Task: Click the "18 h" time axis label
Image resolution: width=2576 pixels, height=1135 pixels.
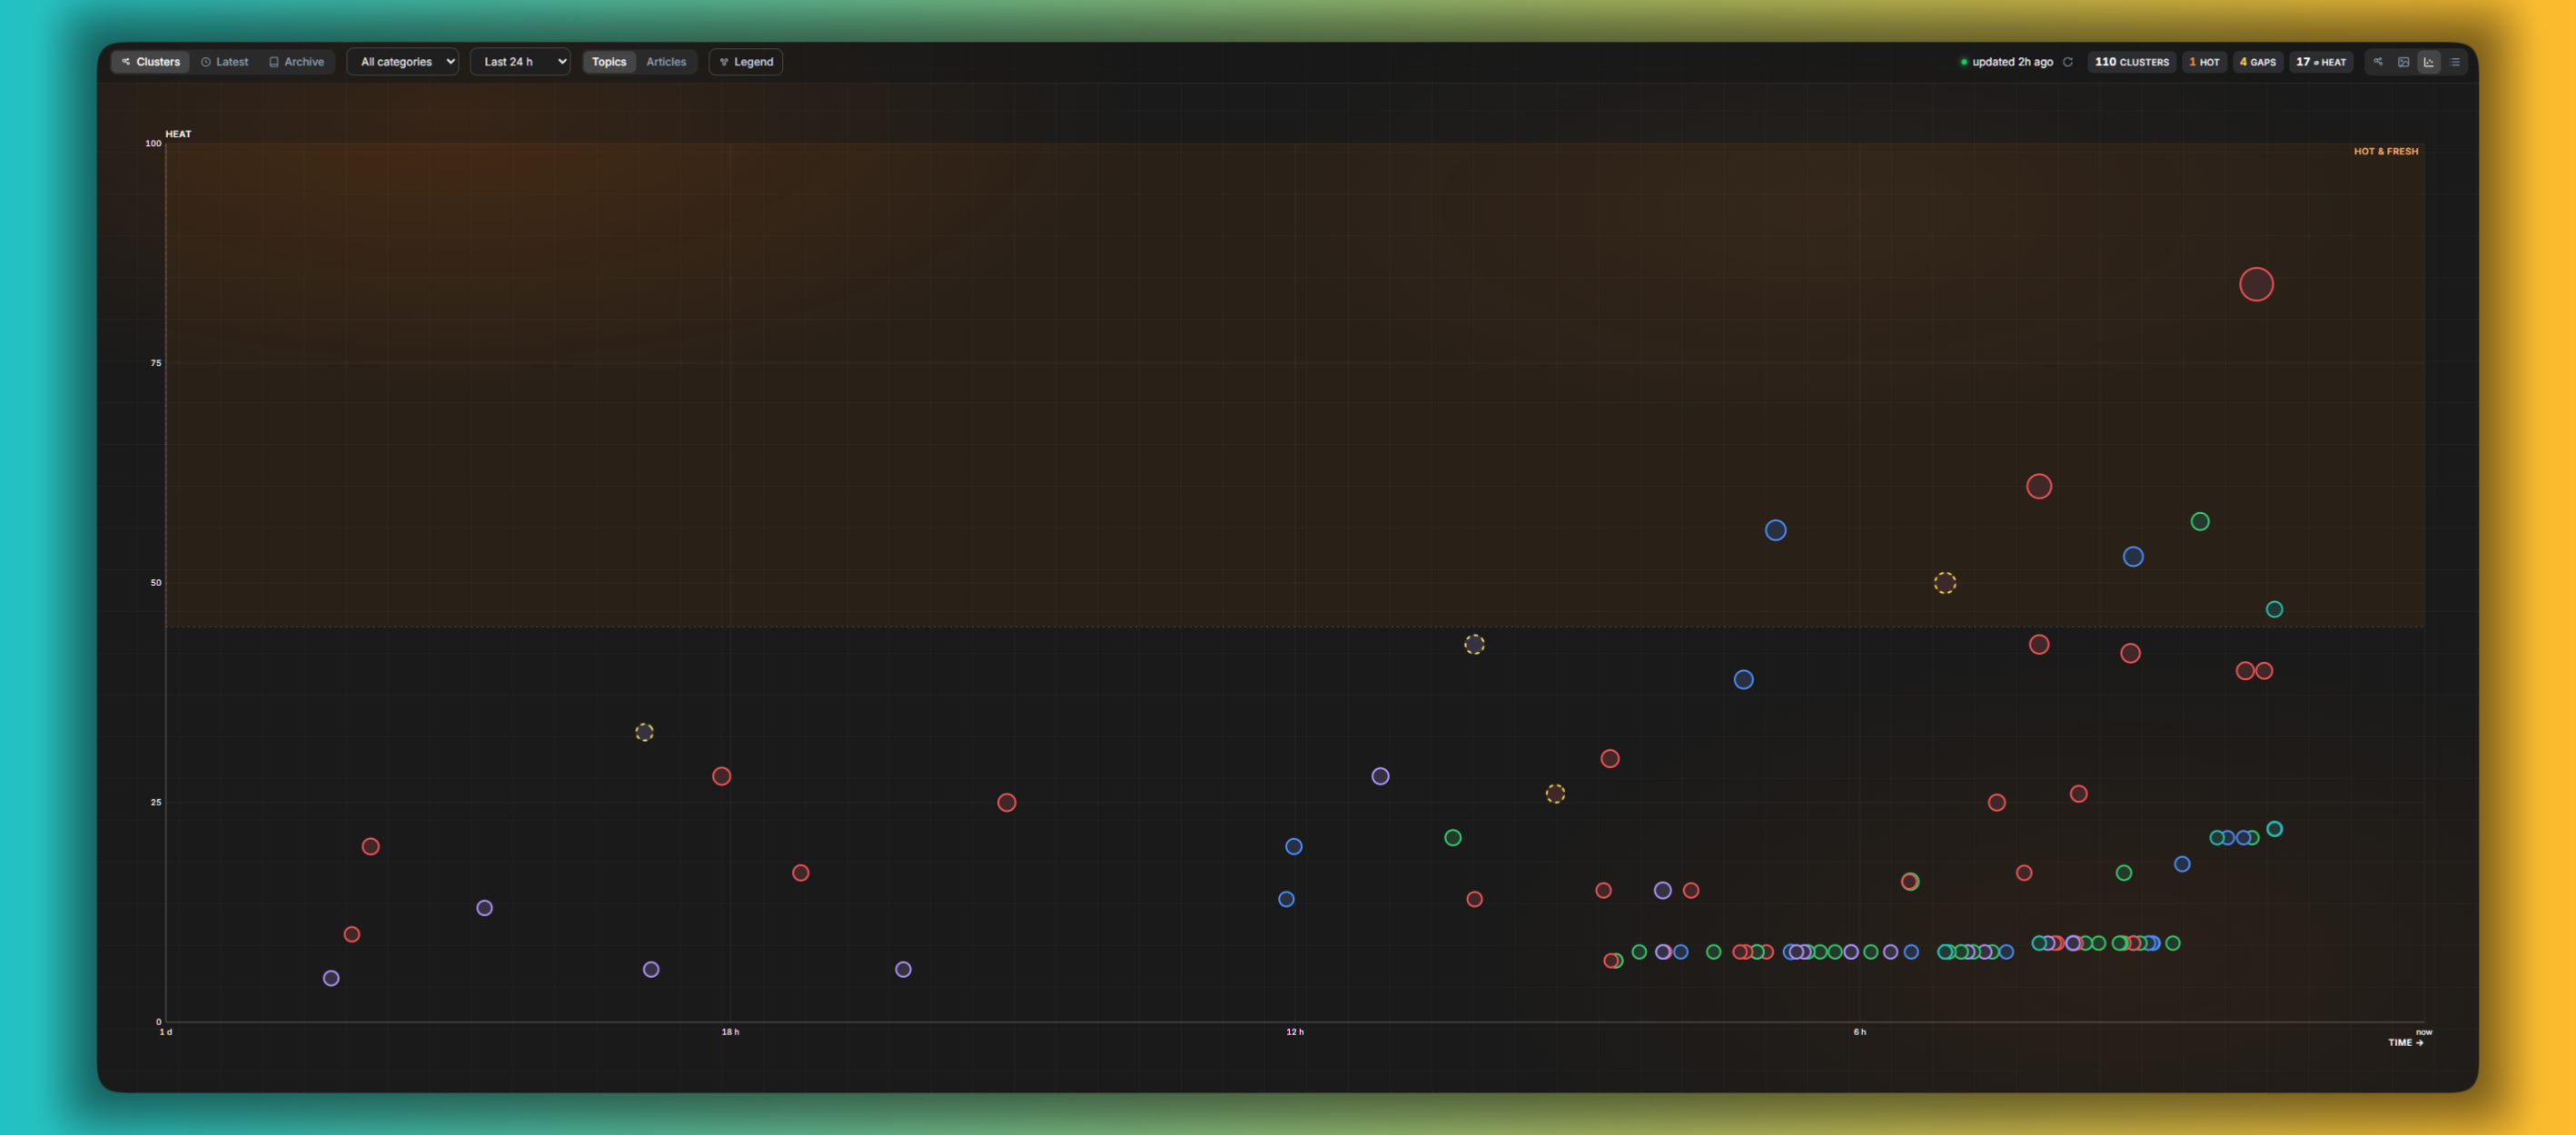Action: tap(730, 1032)
